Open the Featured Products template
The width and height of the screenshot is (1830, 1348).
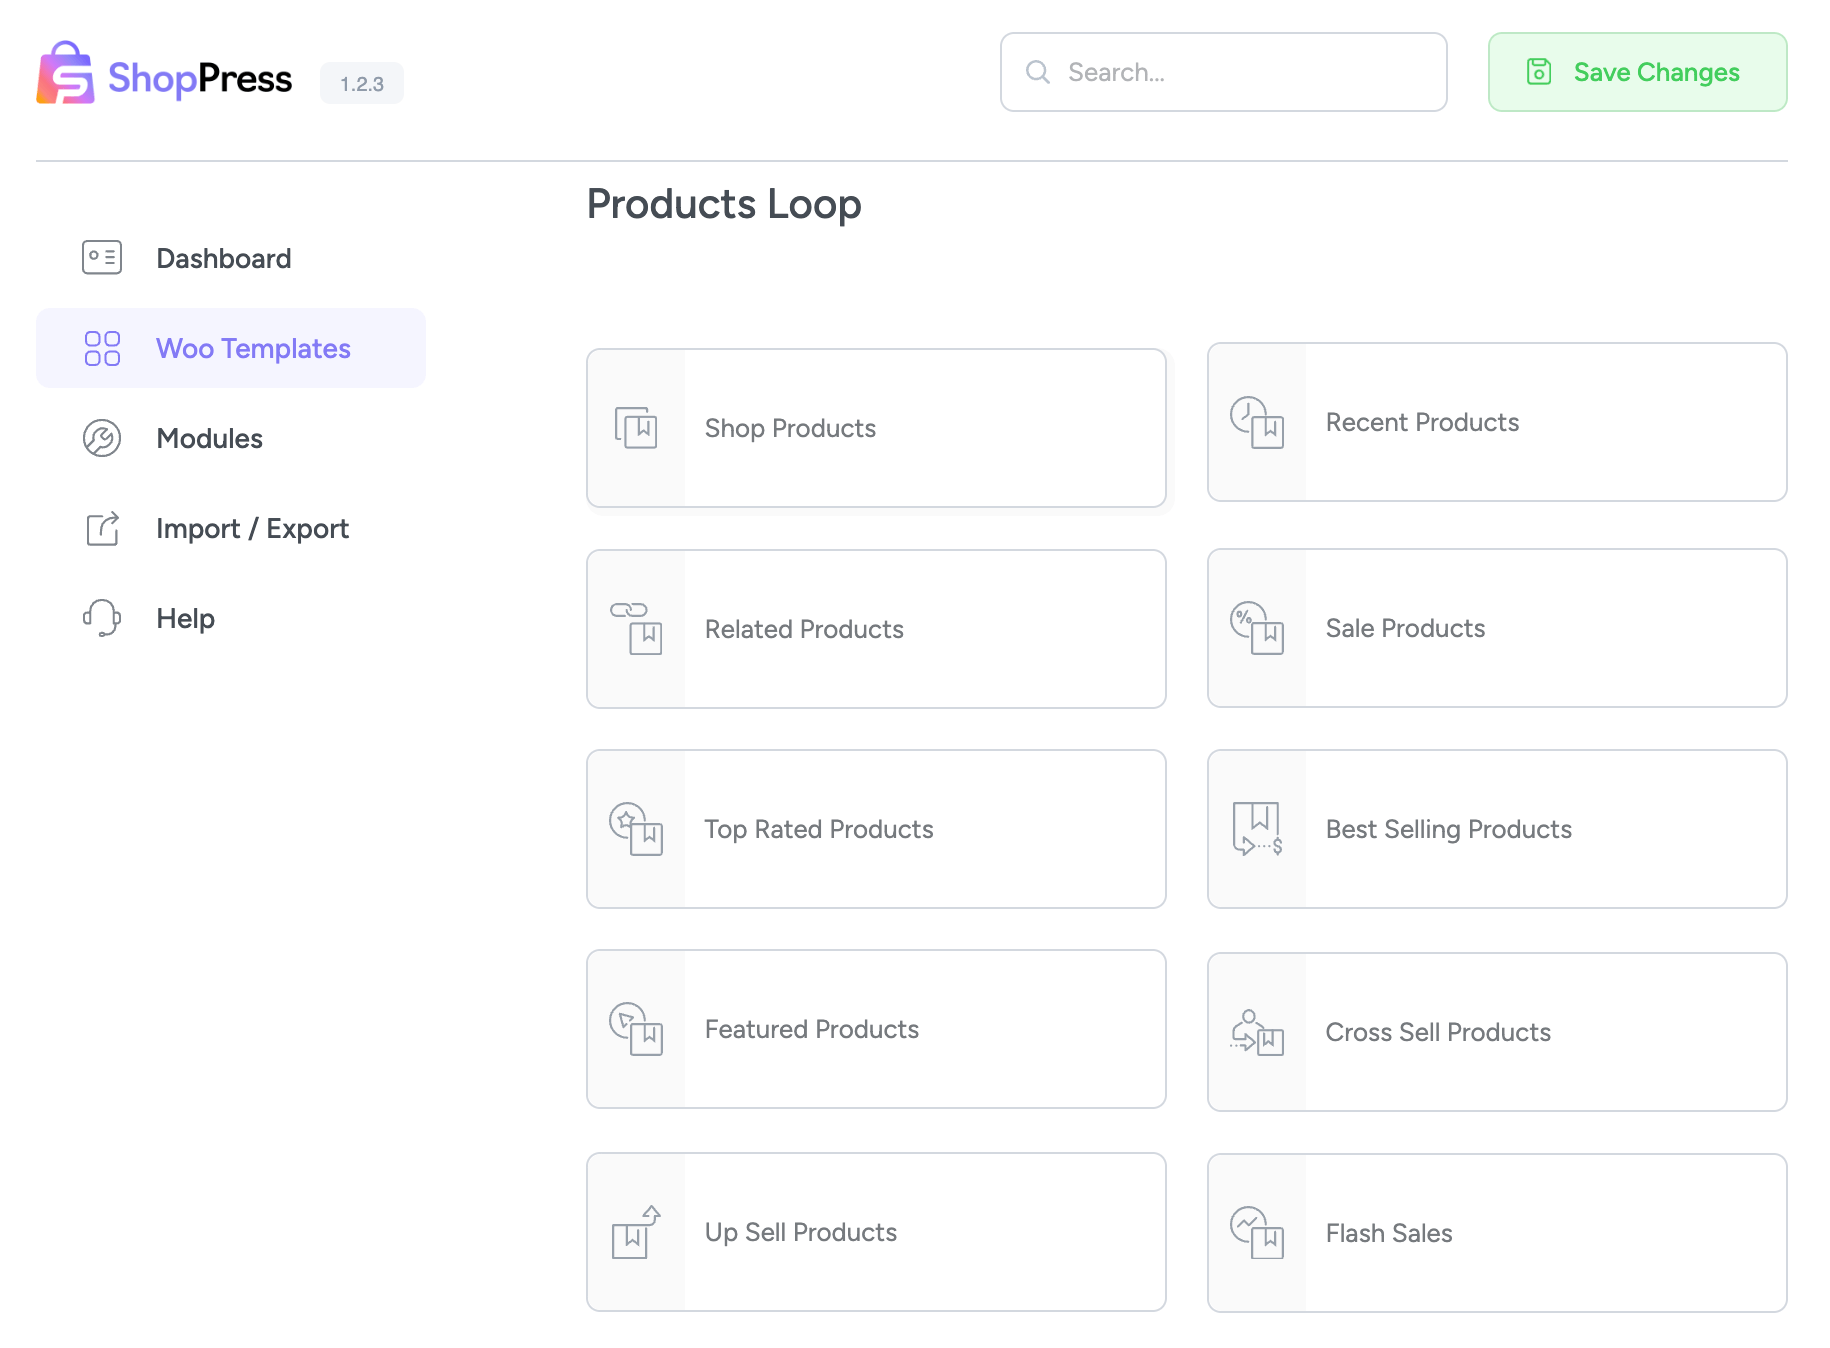coord(875,1029)
